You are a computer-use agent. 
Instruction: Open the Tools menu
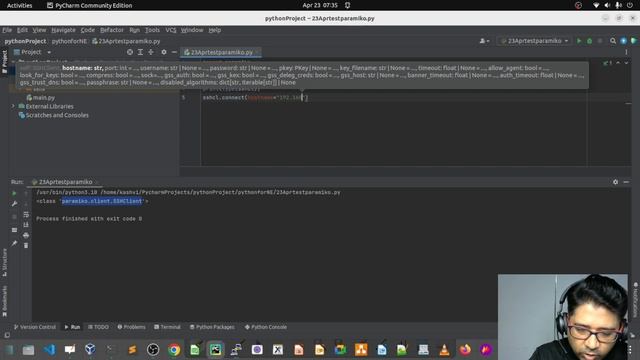[x=152, y=30]
